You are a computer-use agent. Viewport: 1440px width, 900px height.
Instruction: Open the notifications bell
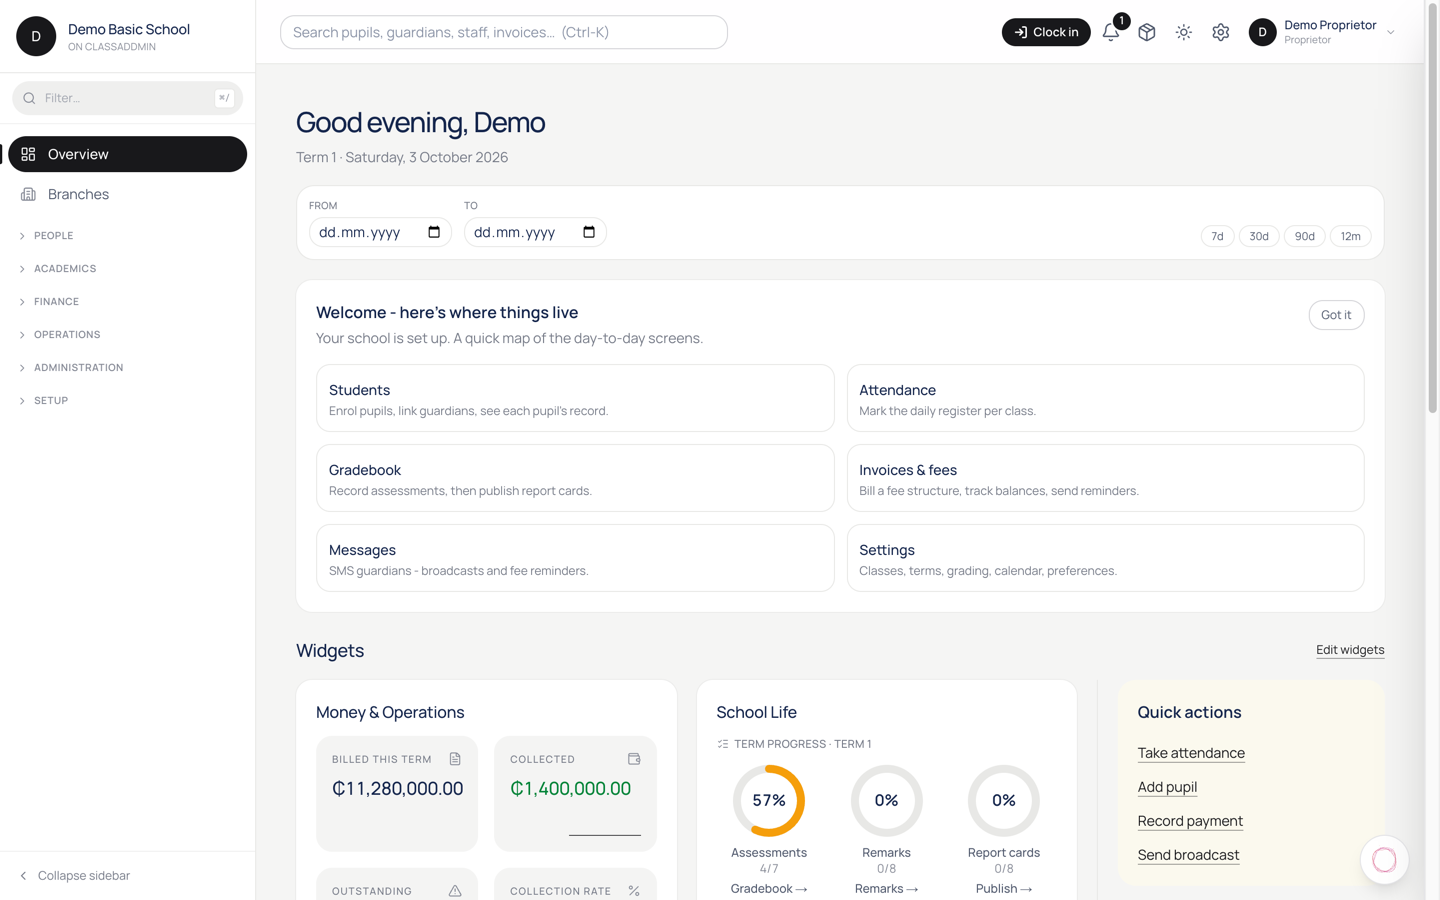pyautogui.click(x=1111, y=32)
